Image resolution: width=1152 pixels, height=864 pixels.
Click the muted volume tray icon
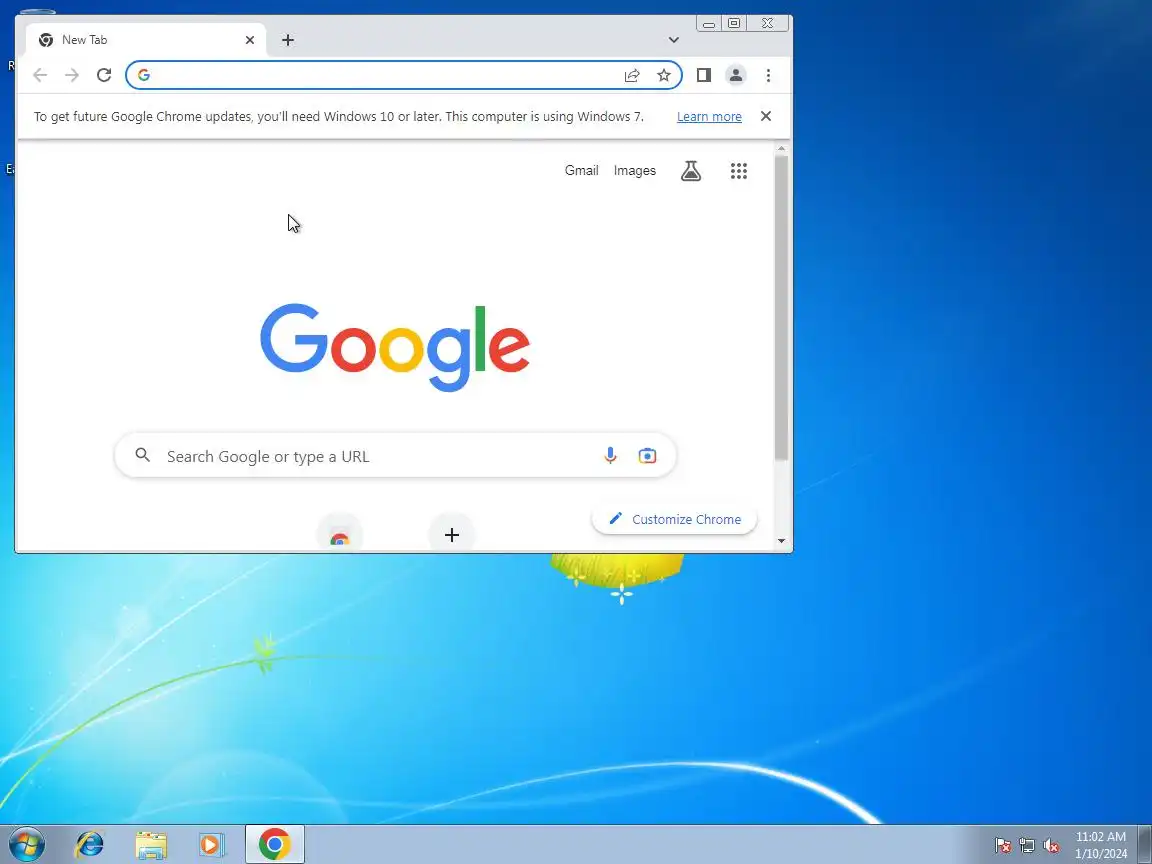1051,846
